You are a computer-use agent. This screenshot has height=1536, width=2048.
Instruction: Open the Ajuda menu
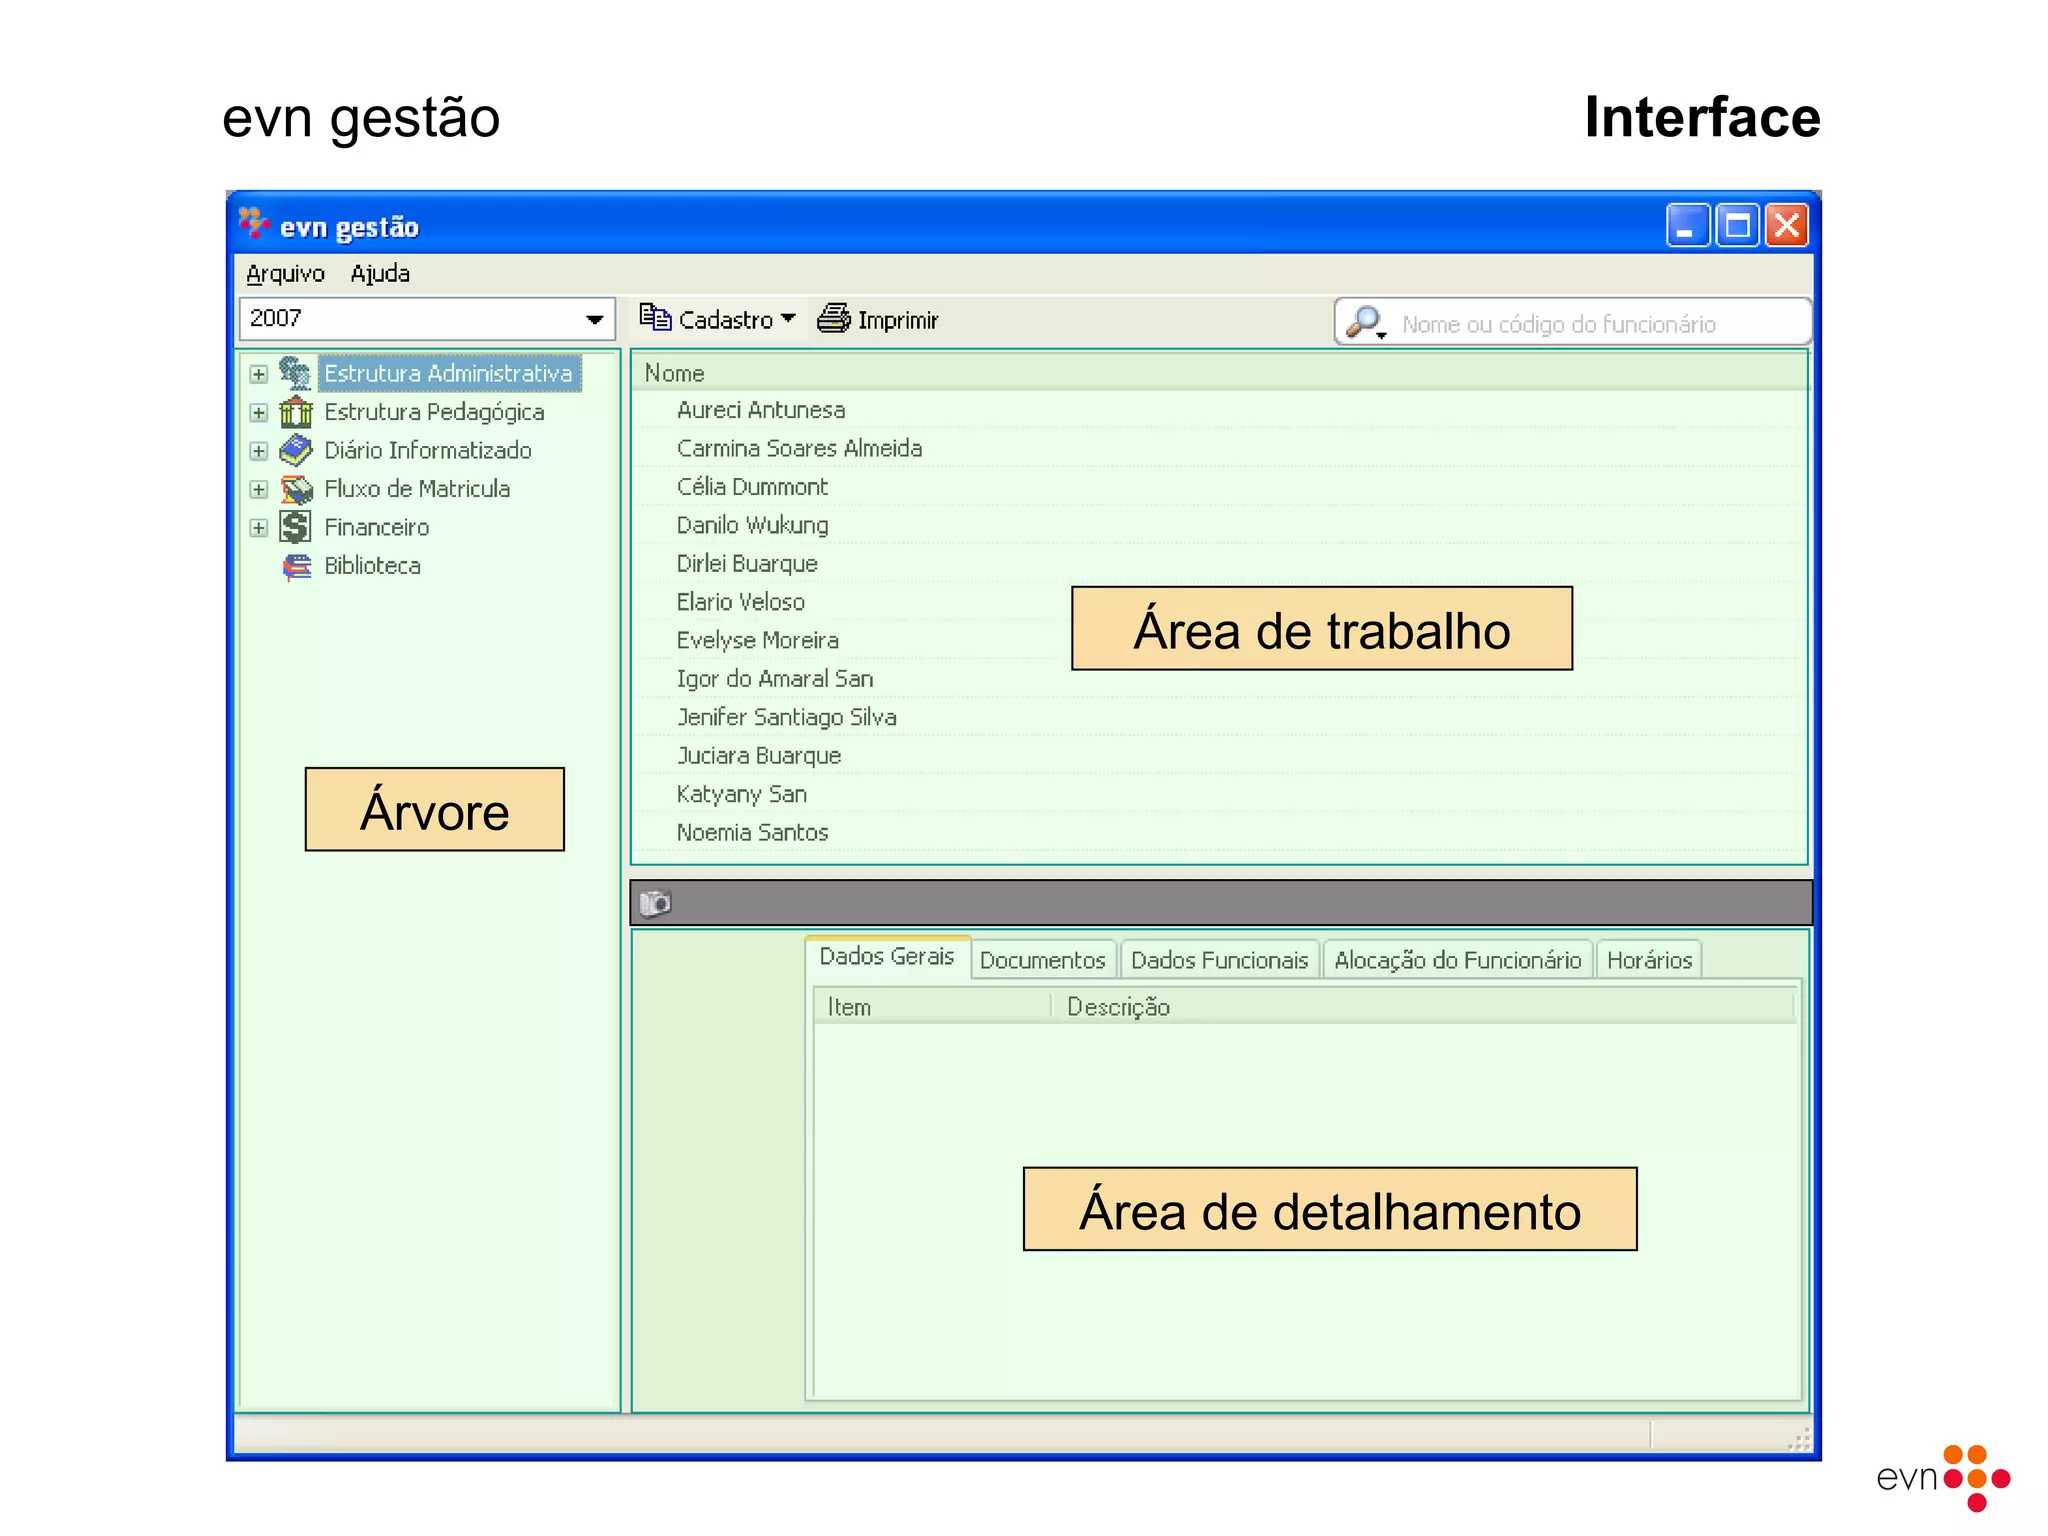(380, 274)
